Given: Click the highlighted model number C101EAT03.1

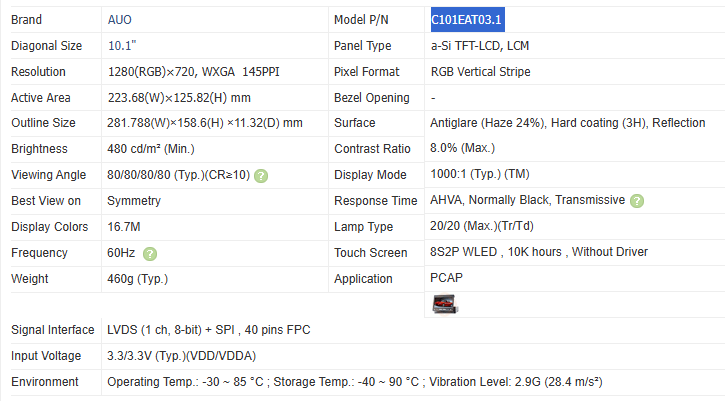Looking at the screenshot, I should [x=467, y=20].
